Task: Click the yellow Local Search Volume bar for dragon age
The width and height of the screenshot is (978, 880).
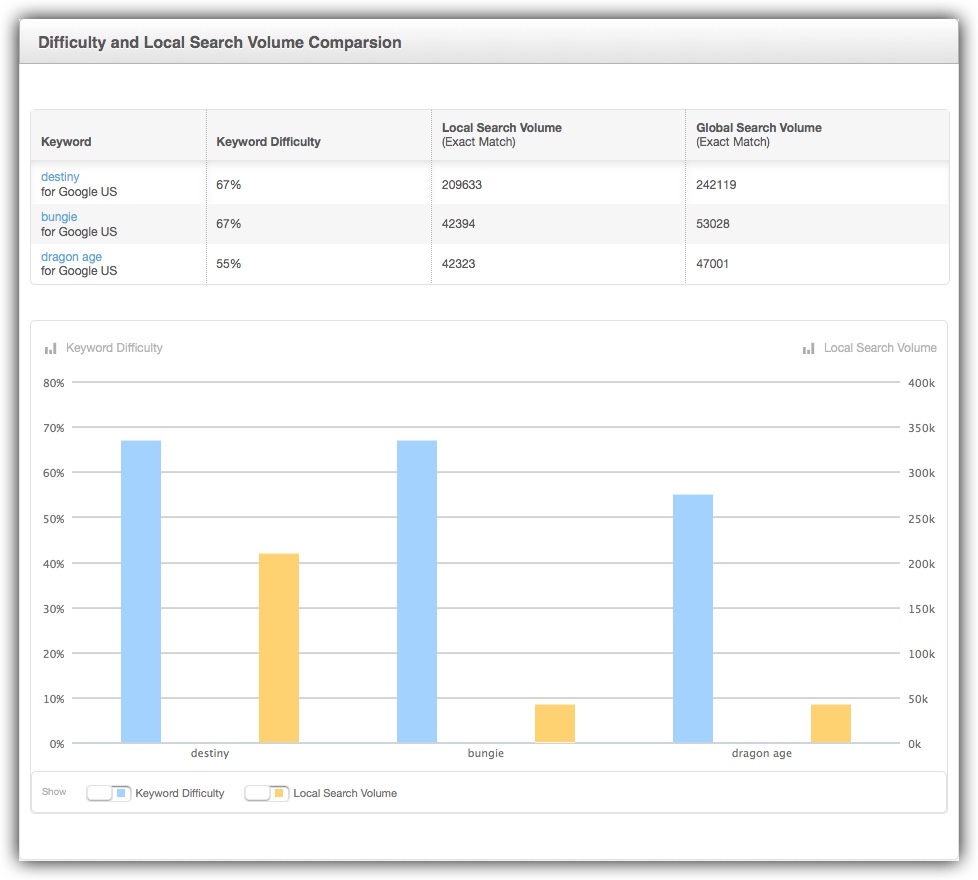Action: [831, 723]
